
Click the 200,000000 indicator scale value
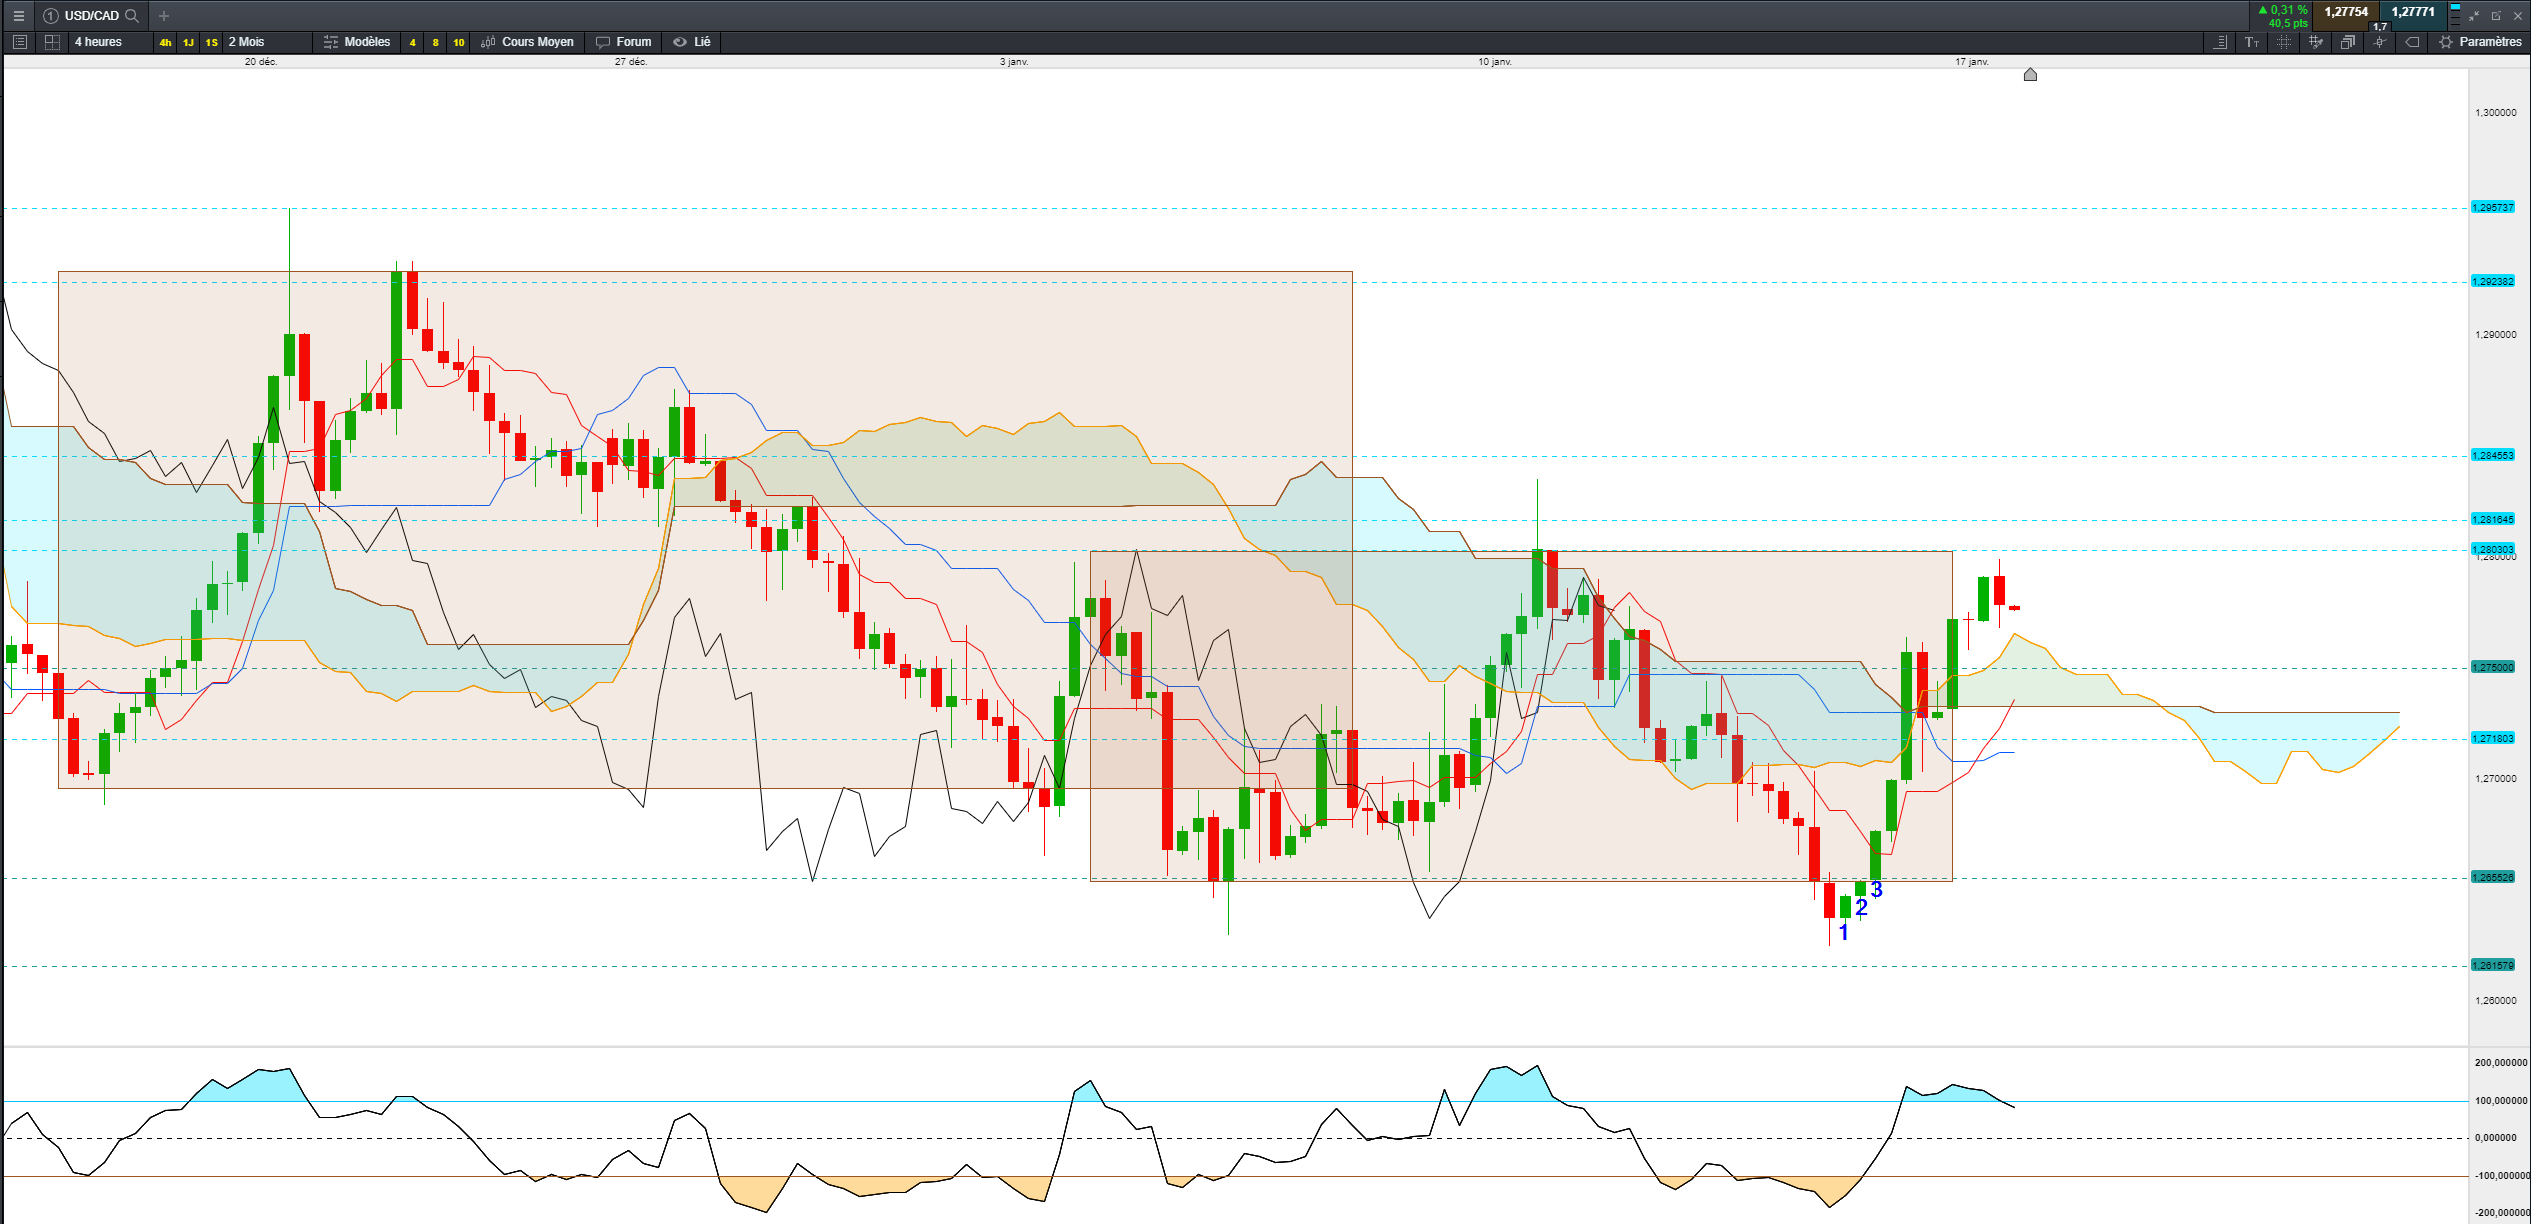(x=2501, y=1063)
